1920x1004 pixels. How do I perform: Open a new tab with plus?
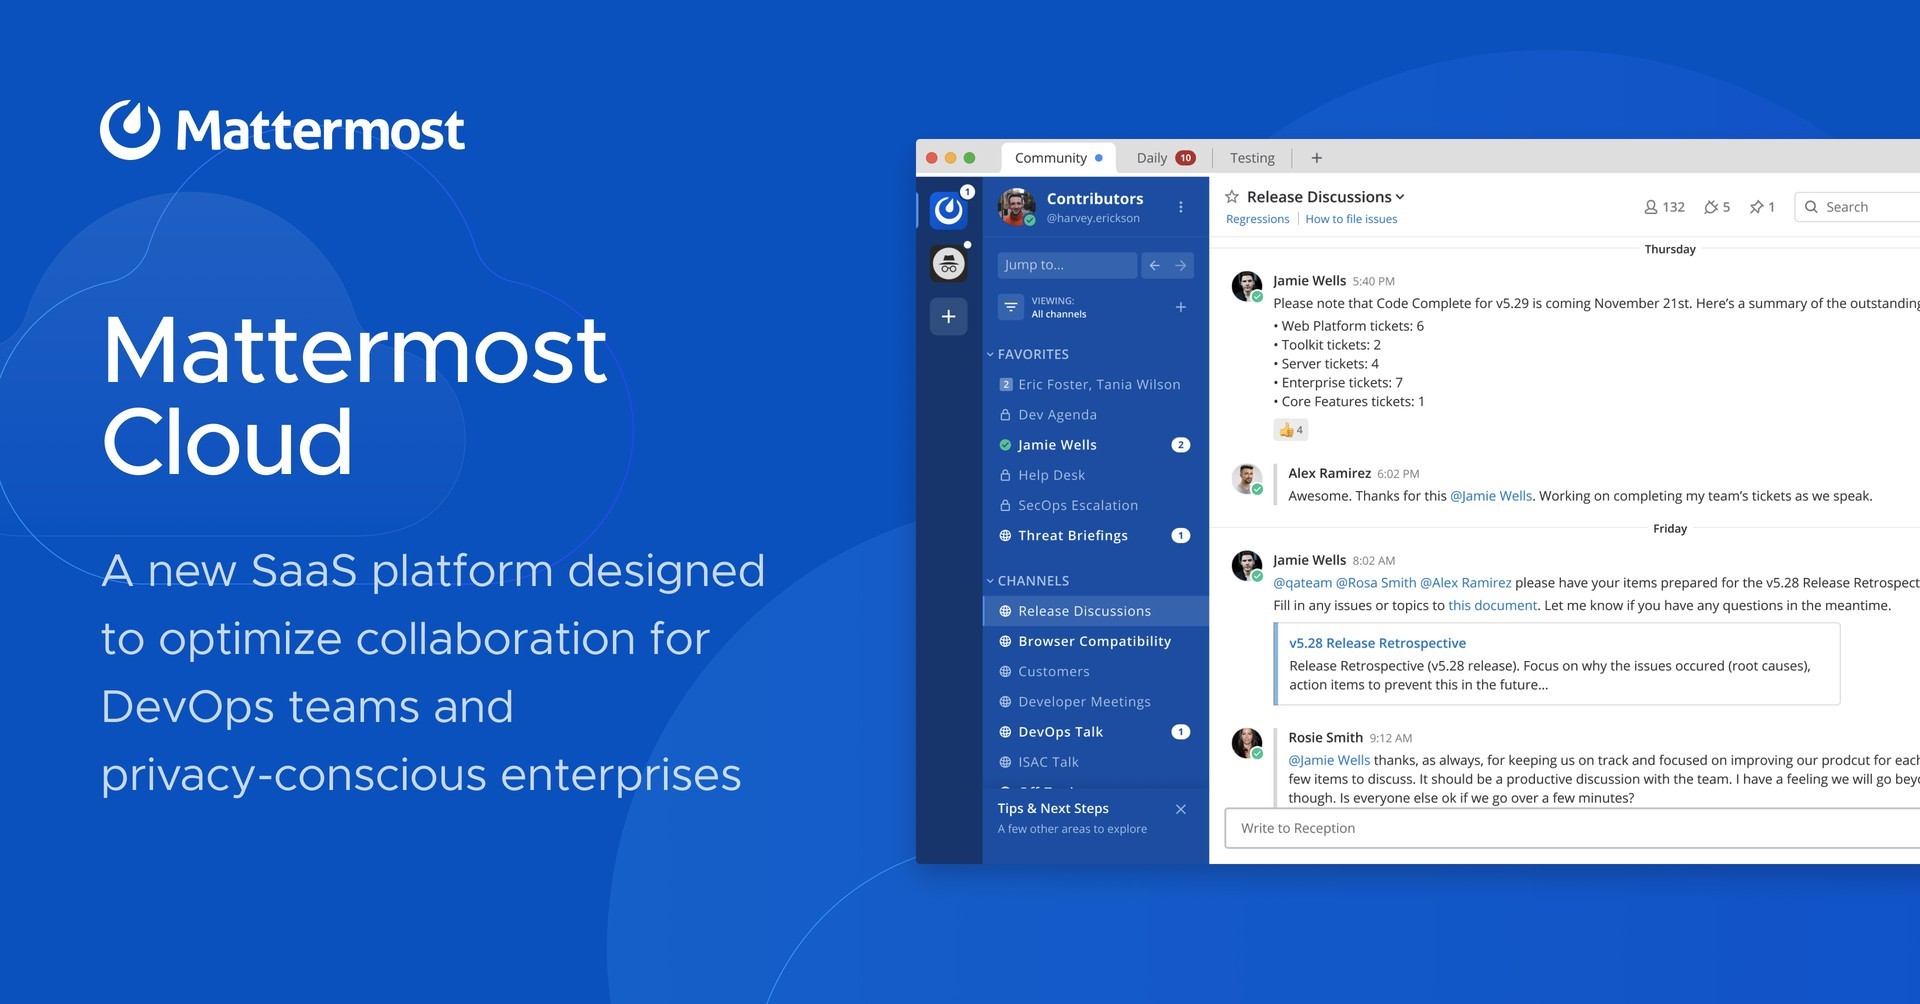pos(1317,158)
